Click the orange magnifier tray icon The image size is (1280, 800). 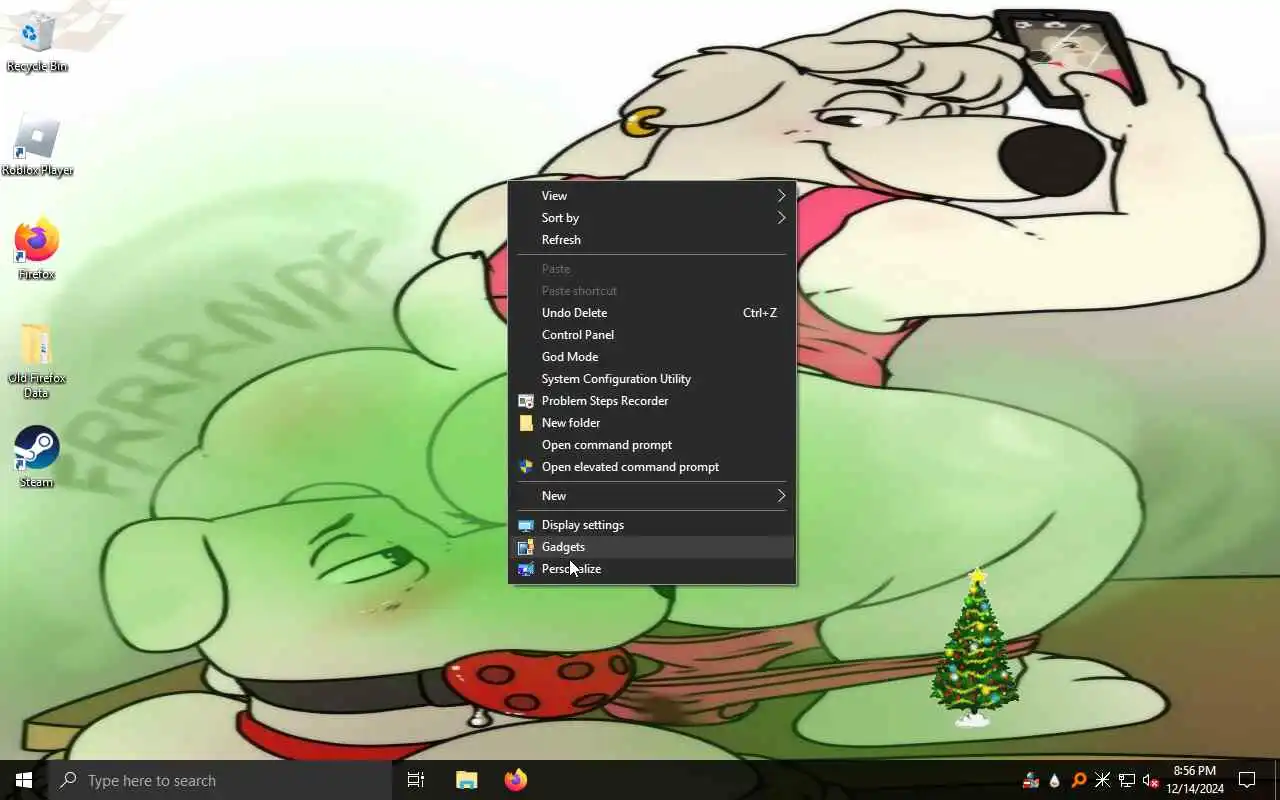click(x=1079, y=781)
